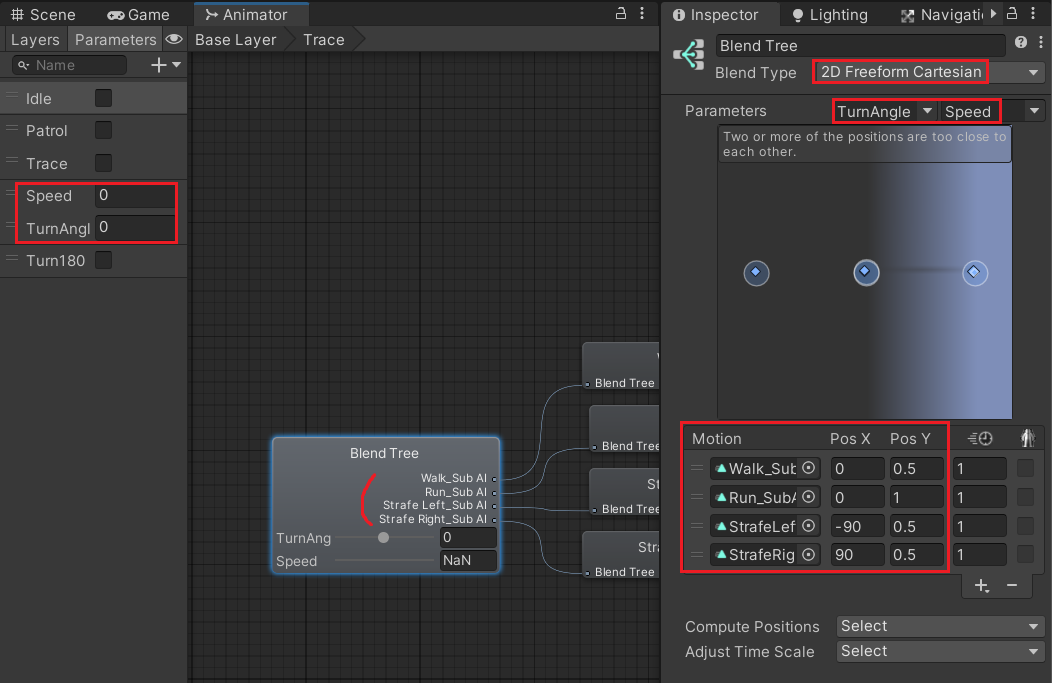Image resolution: width=1052 pixels, height=683 pixels.
Task: Remove motion with the minus icon
Action: coord(1012,586)
